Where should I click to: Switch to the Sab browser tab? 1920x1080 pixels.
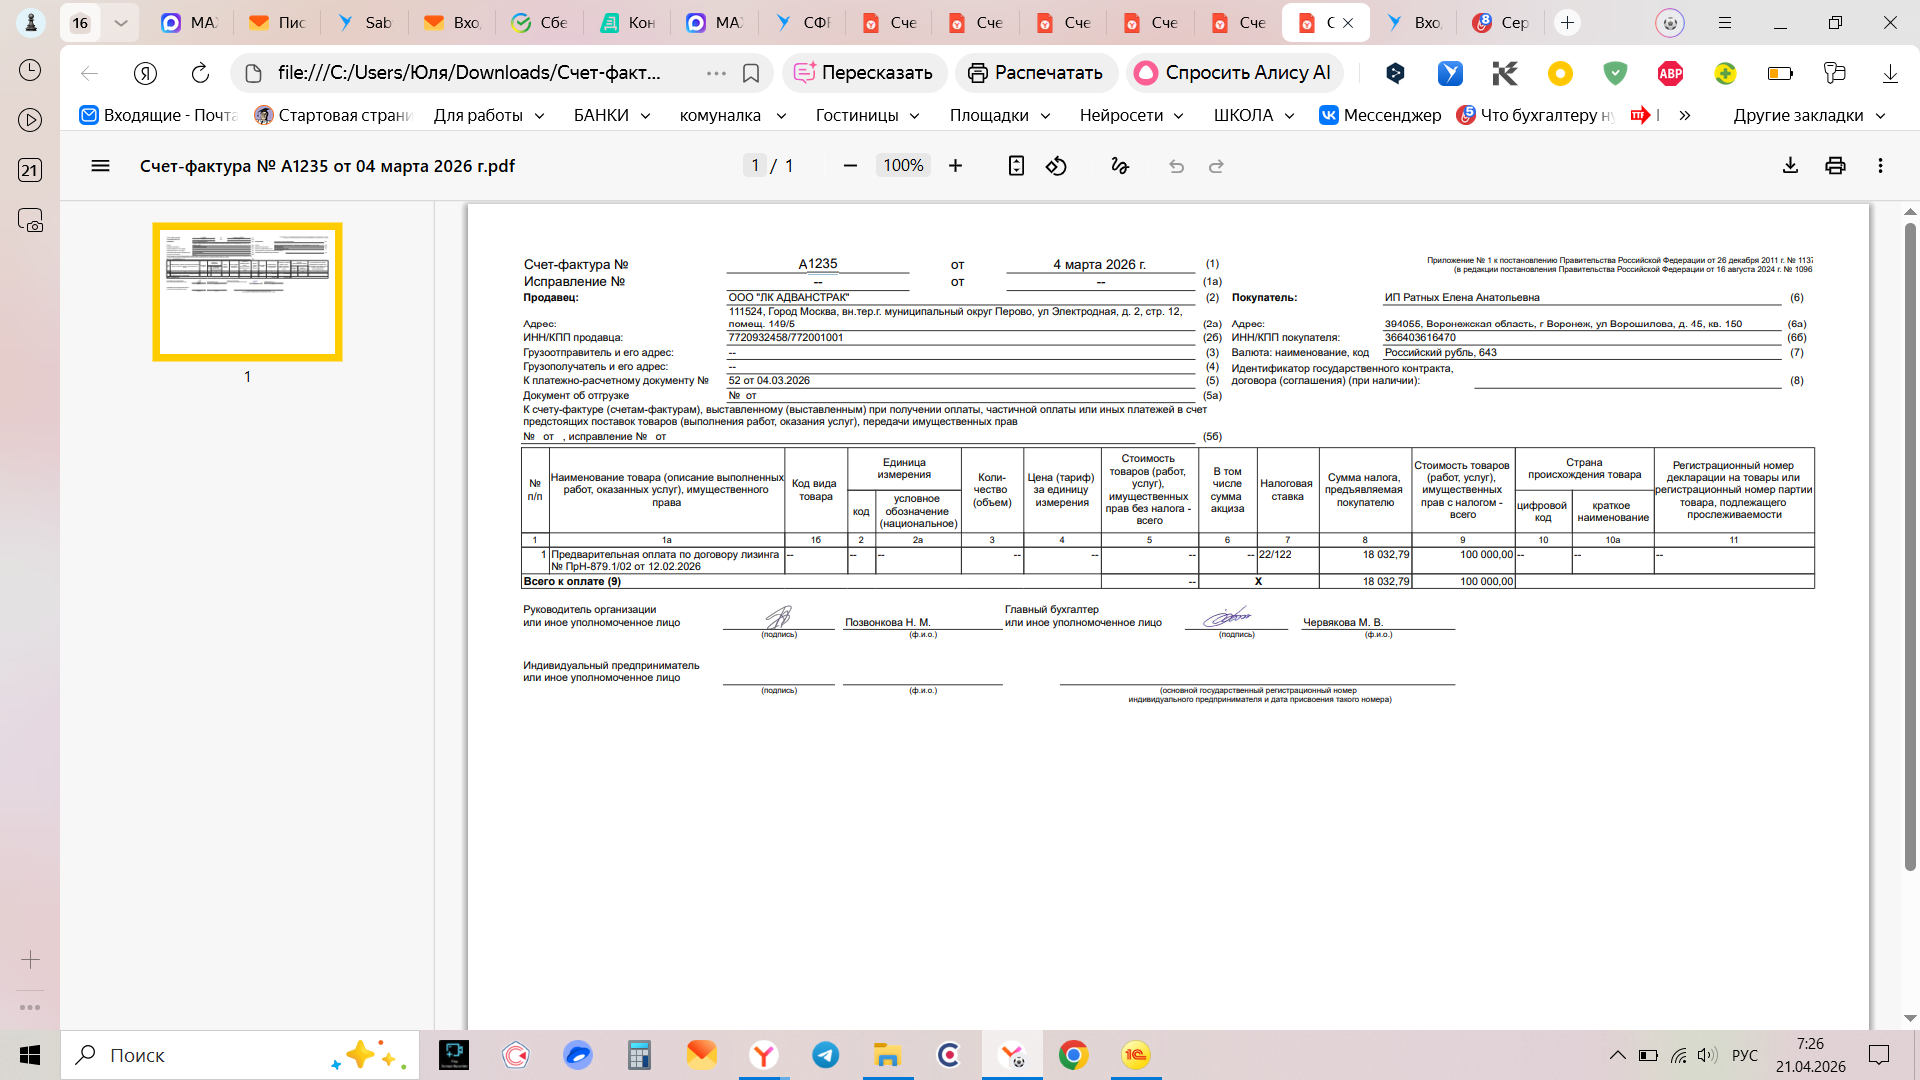pyautogui.click(x=365, y=22)
